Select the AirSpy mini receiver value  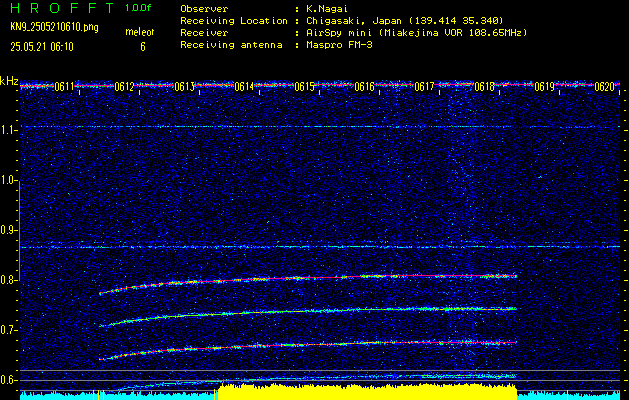(x=416, y=33)
